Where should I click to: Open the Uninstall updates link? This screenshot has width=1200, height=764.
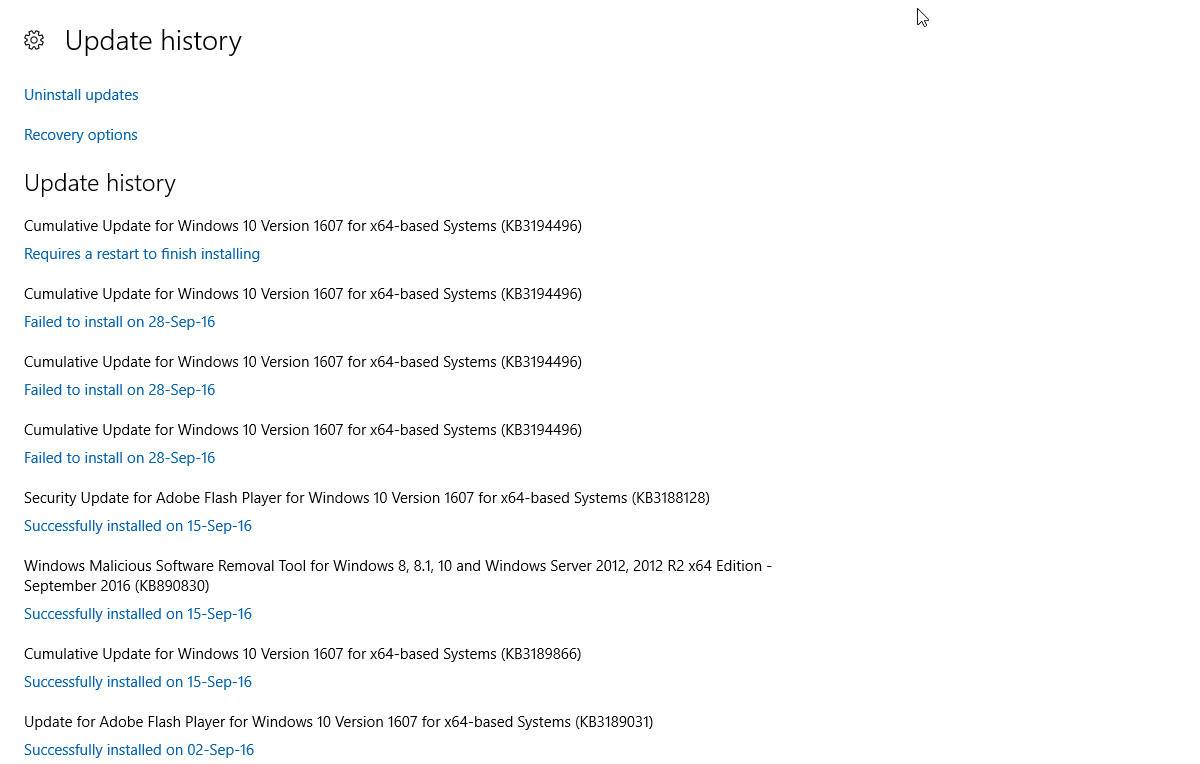pyautogui.click(x=81, y=95)
